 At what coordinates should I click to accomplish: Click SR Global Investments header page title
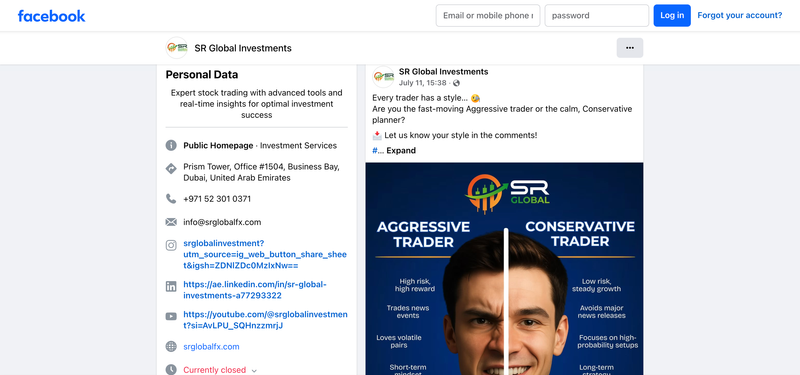(243, 48)
